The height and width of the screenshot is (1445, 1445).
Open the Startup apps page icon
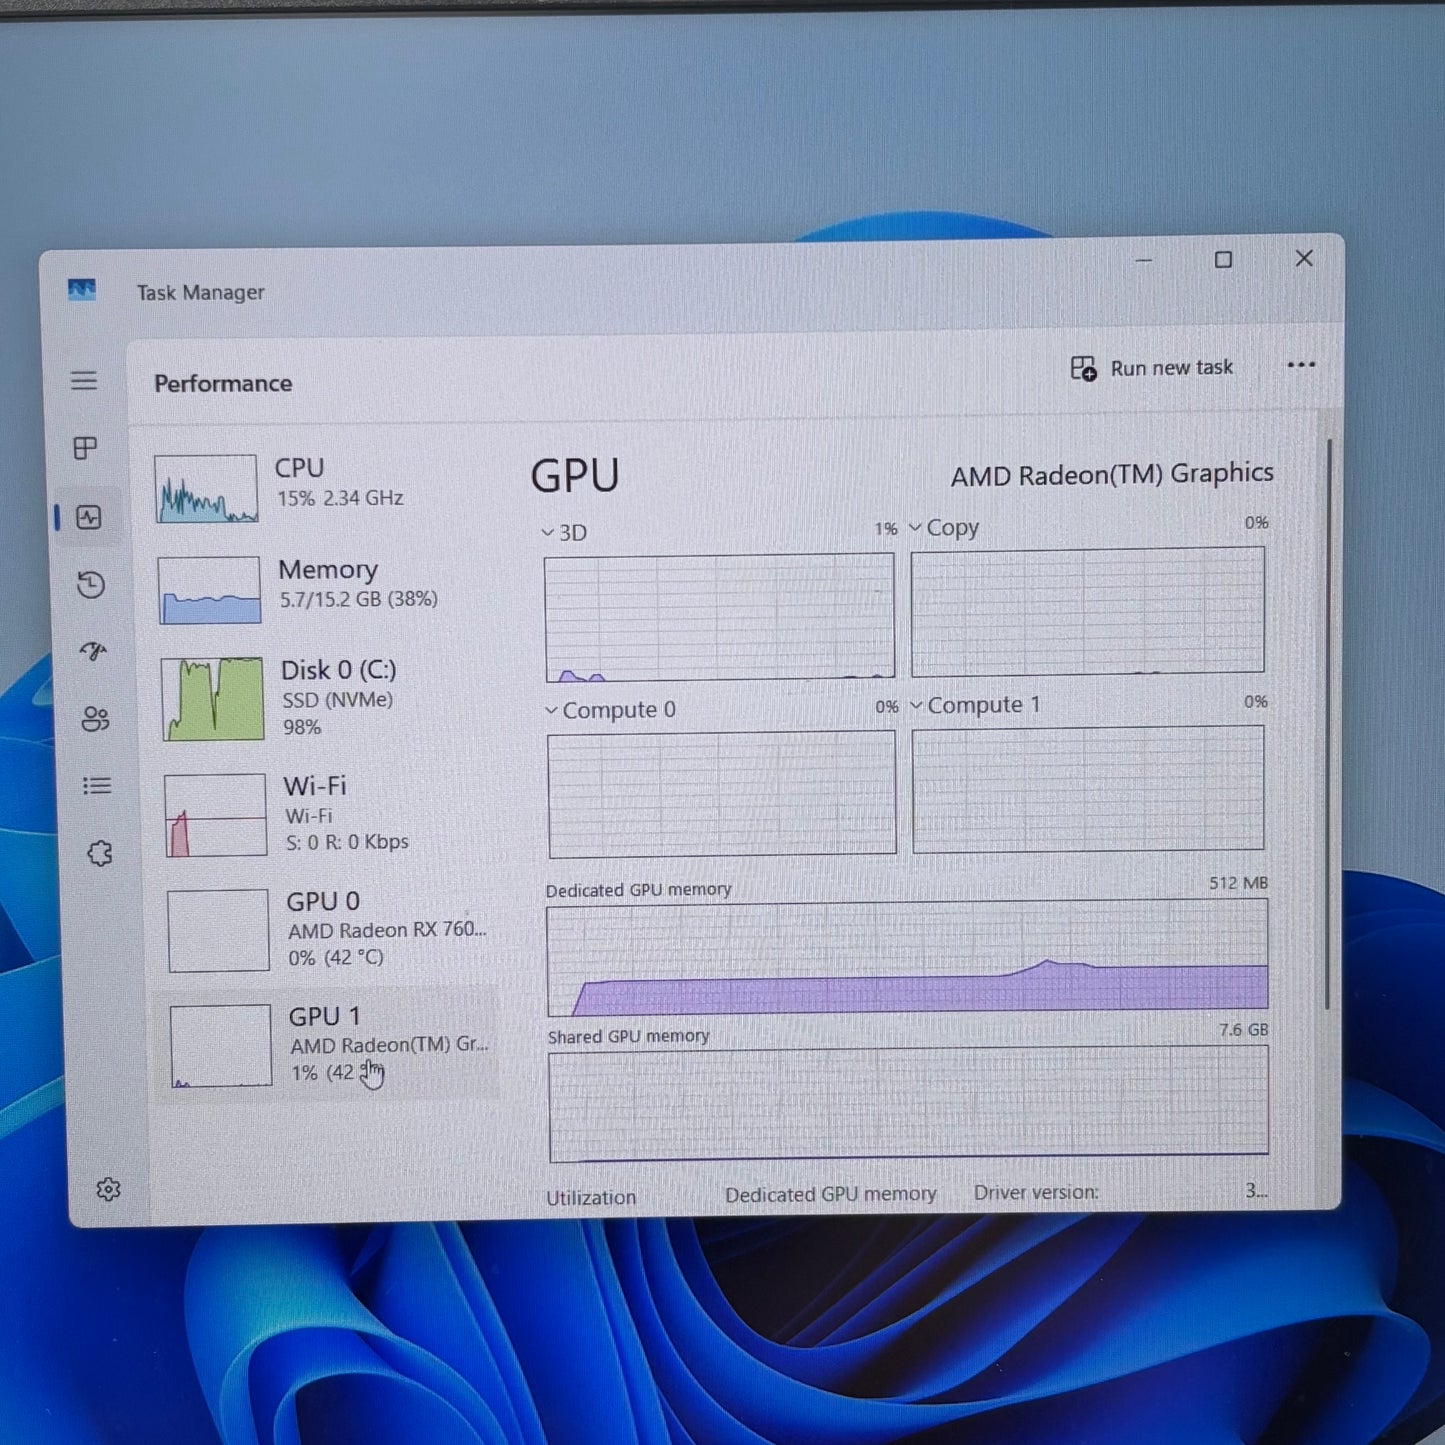93,652
